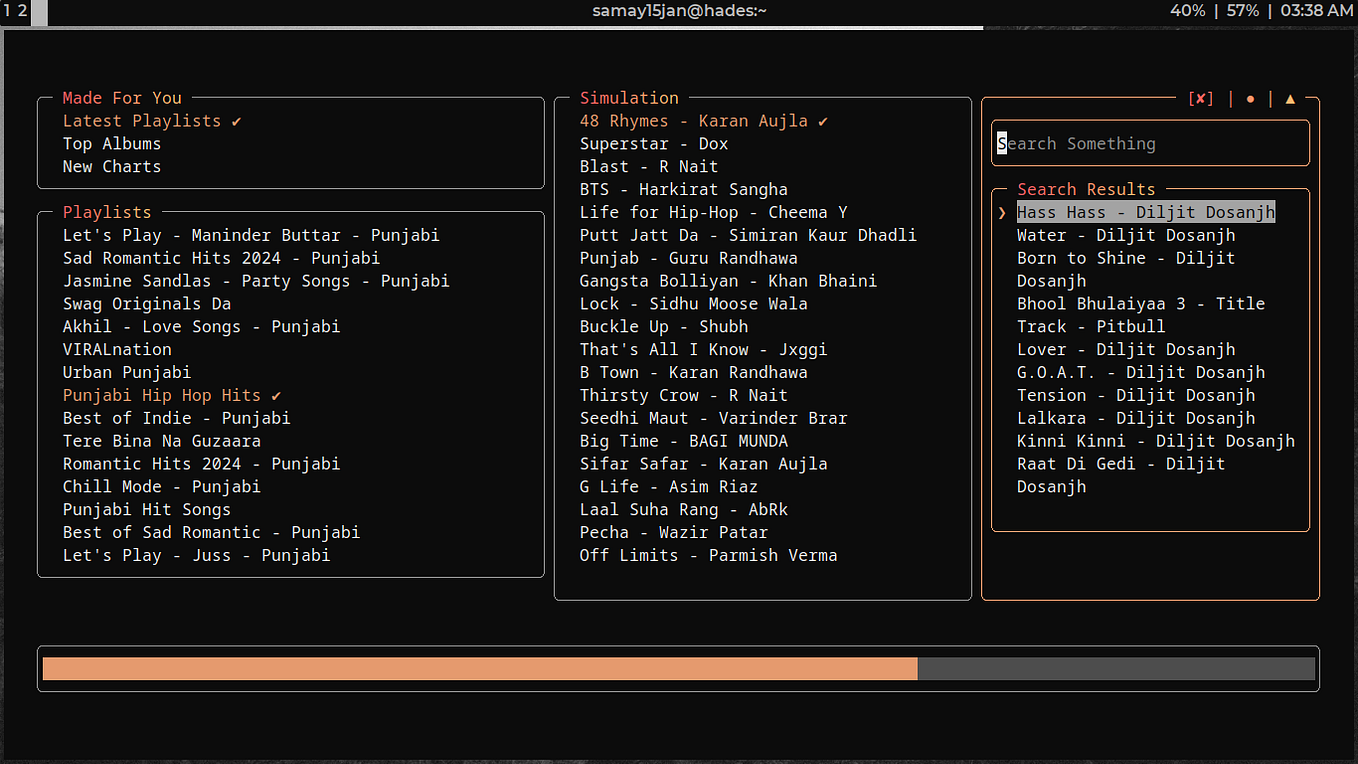The width and height of the screenshot is (1358, 764).
Task: Expand the Simulation panel header
Action: (629, 97)
